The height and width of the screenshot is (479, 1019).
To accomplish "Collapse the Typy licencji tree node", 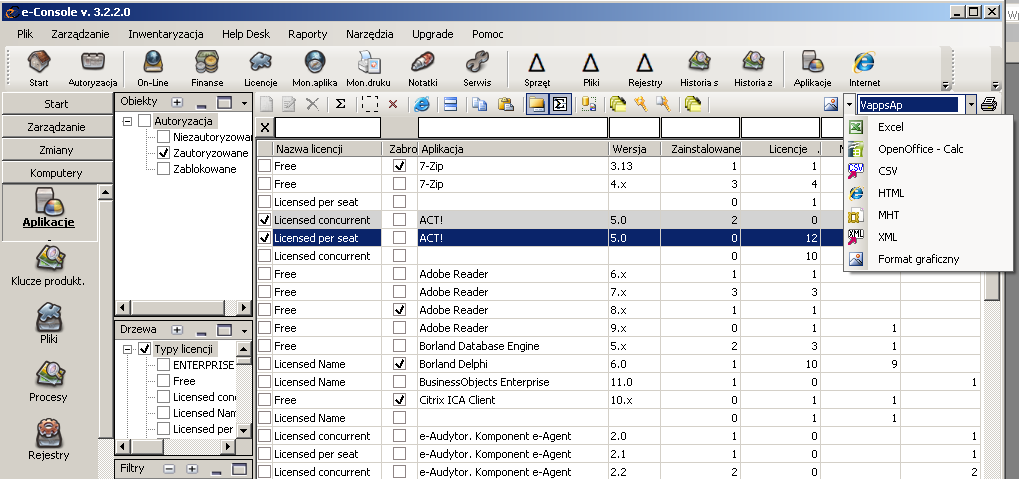I will point(127,349).
